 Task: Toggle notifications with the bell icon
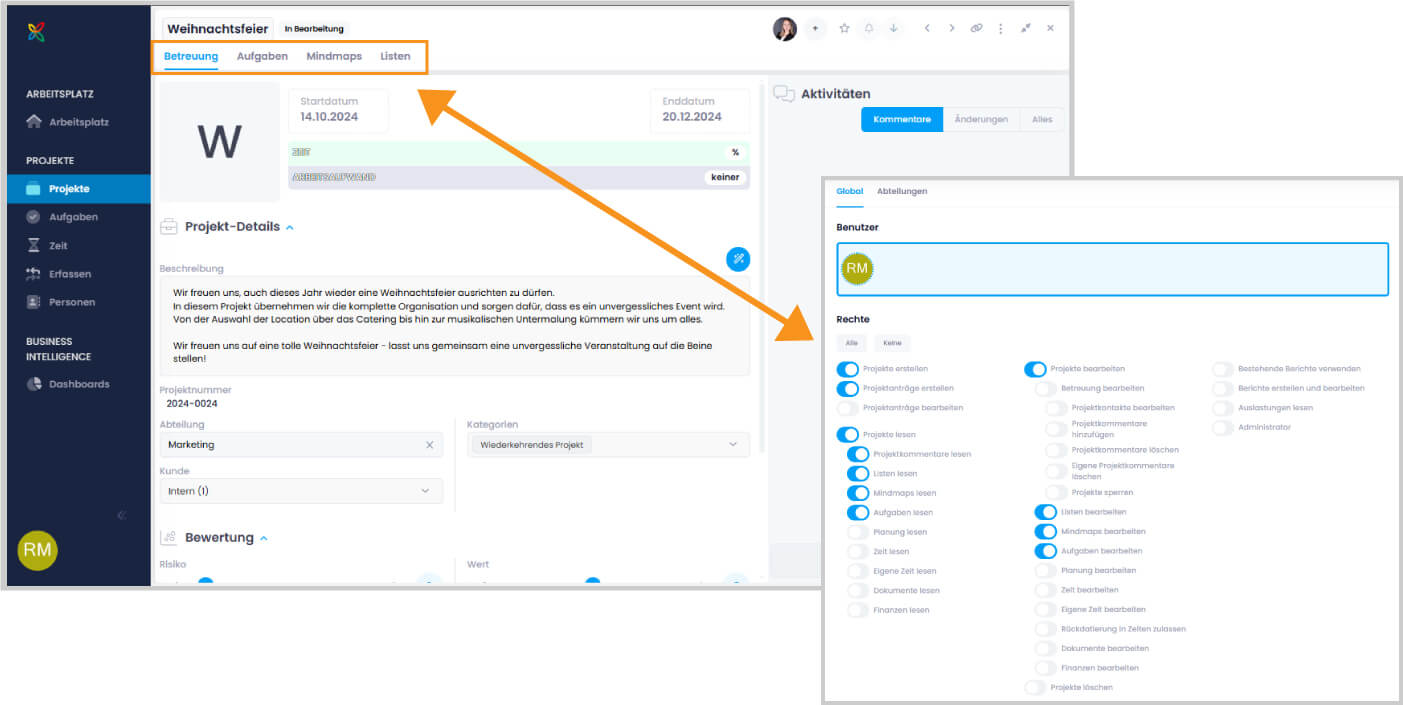(x=868, y=29)
